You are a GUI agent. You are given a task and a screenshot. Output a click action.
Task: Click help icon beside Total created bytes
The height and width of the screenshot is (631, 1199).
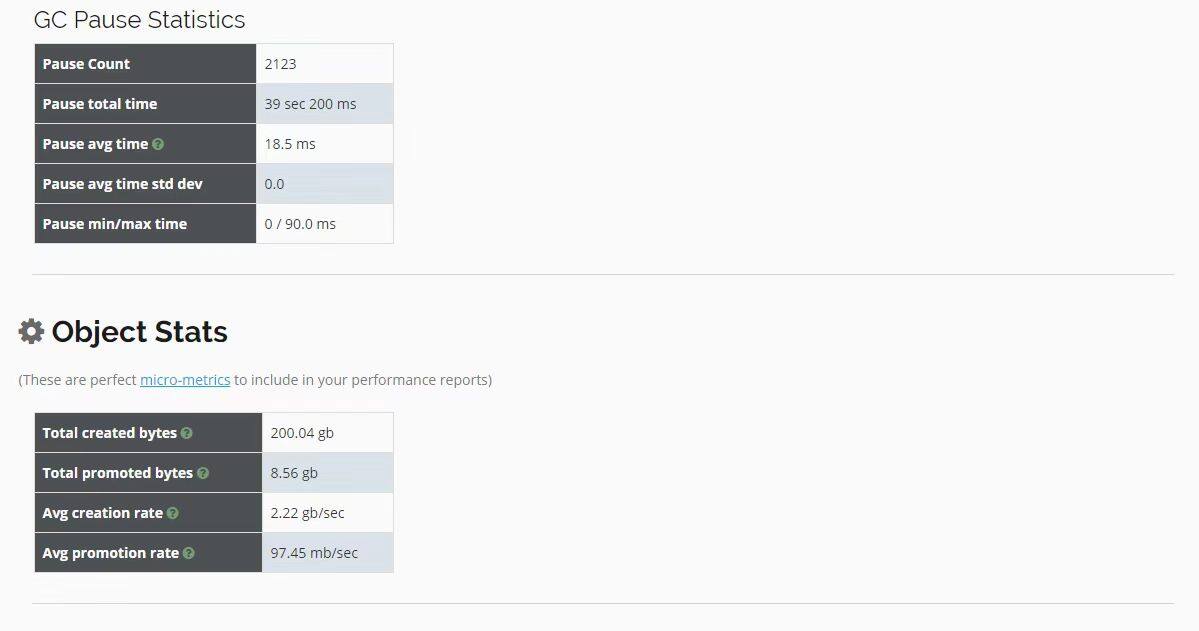point(187,433)
